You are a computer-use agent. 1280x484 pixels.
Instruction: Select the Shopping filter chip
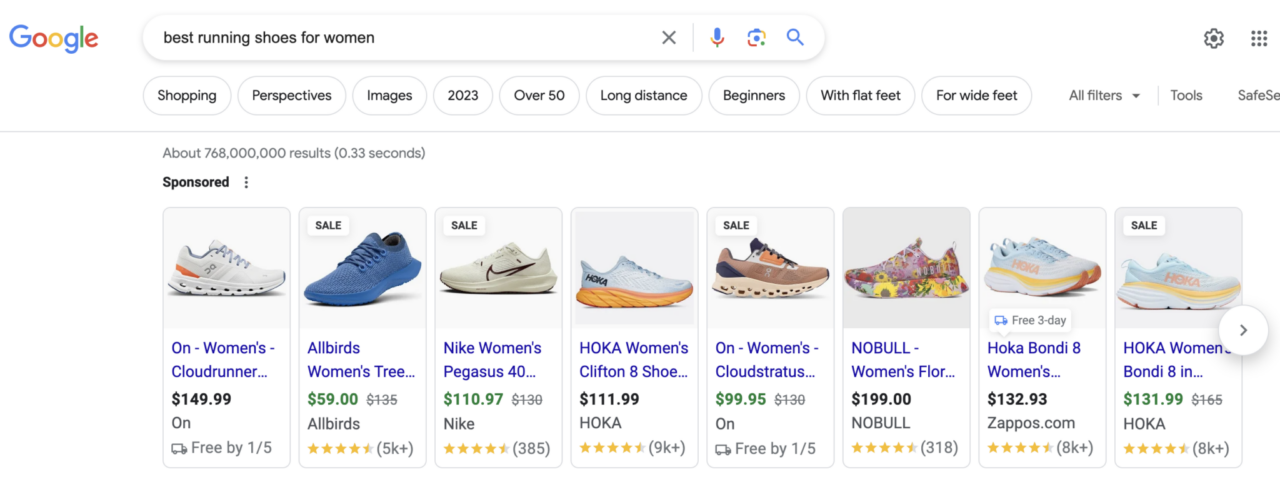click(x=187, y=96)
